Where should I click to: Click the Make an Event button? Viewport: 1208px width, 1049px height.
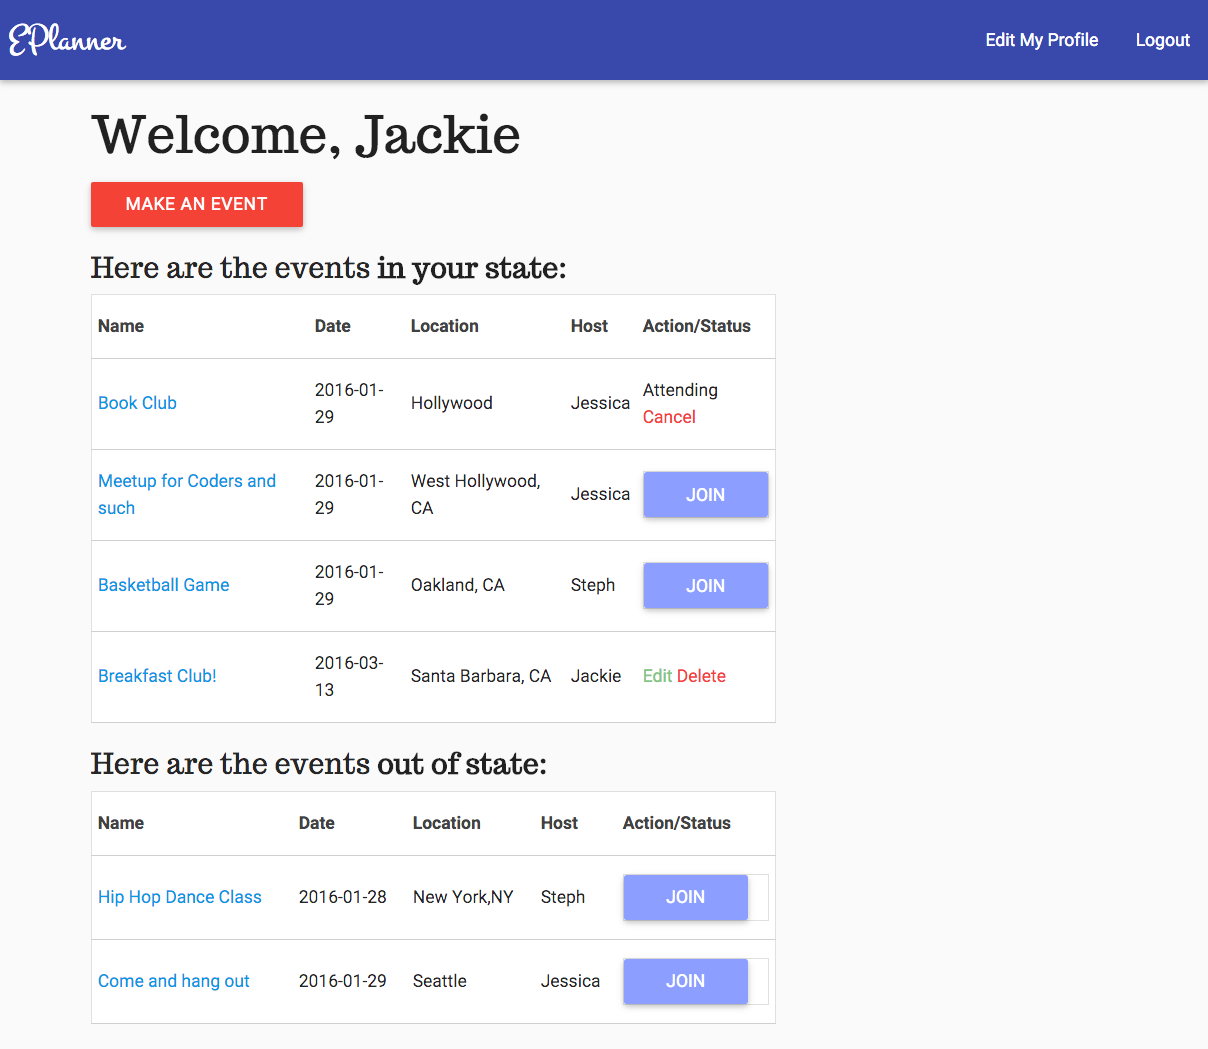tap(197, 204)
